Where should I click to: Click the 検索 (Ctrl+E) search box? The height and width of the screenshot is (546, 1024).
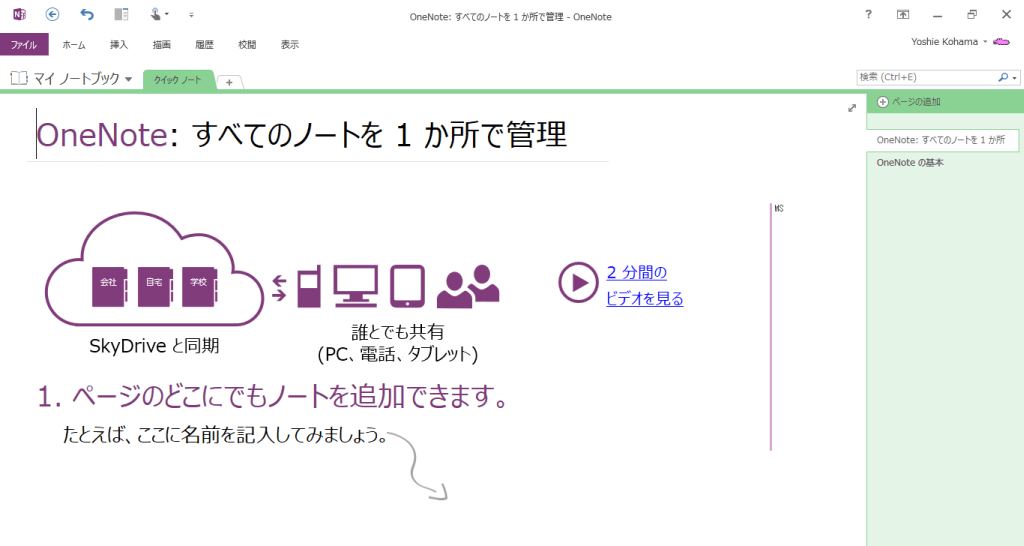coord(926,77)
